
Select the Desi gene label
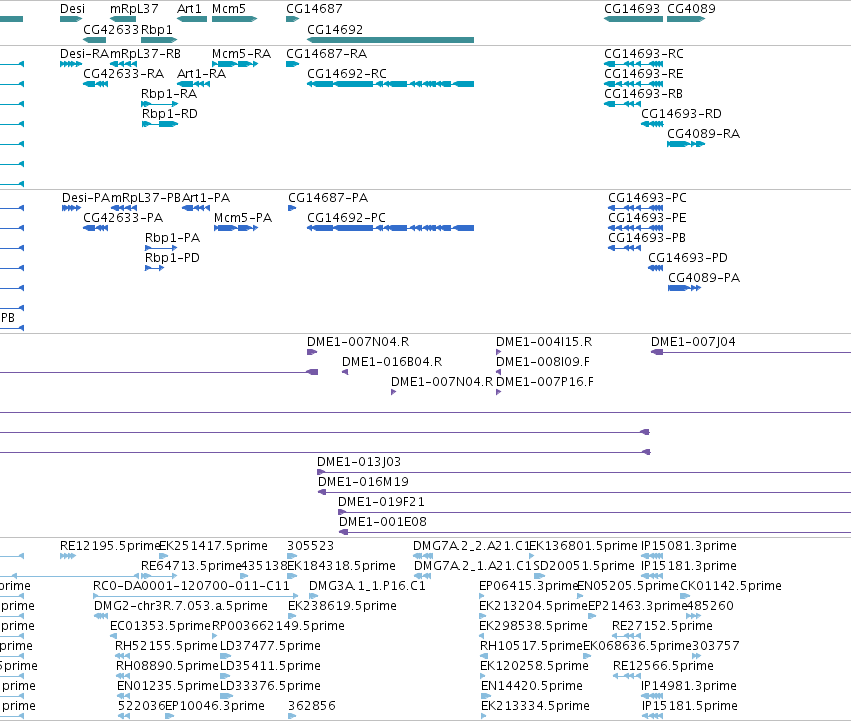[72, 9]
